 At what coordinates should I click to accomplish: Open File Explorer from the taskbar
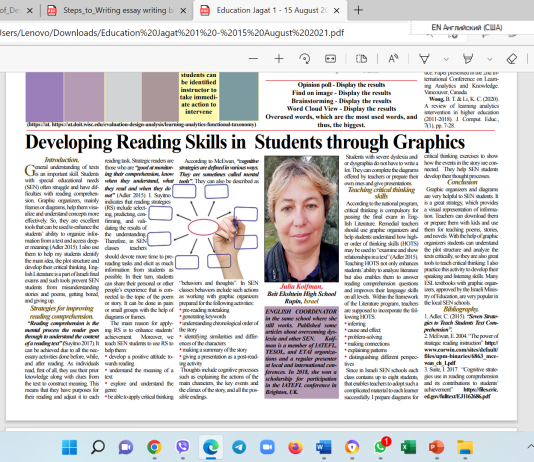coord(465,447)
